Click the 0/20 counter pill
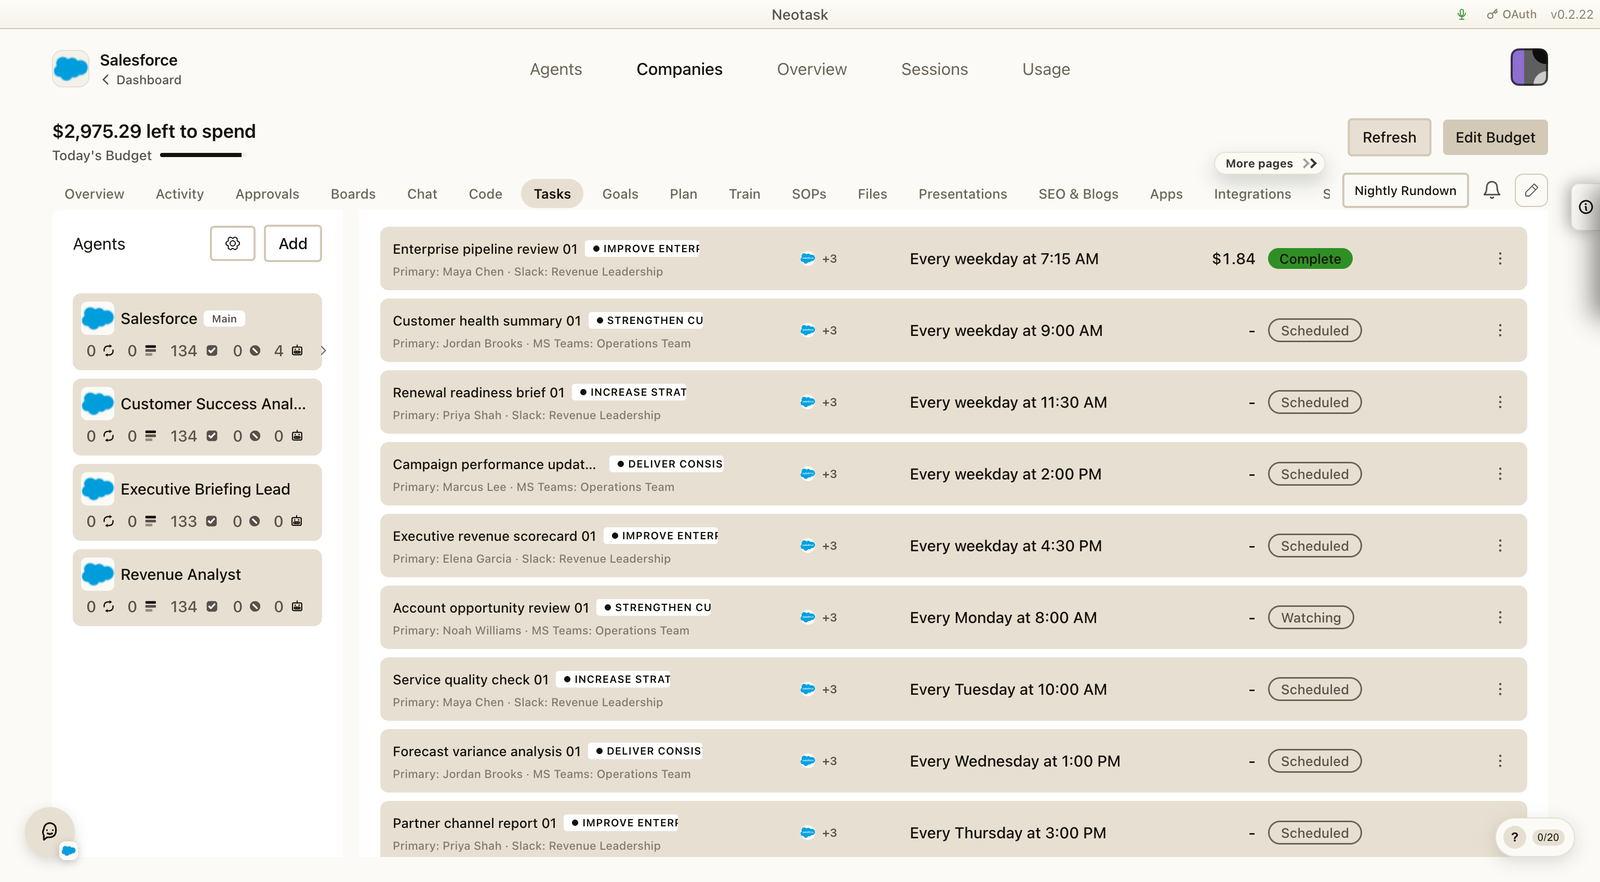 [x=1548, y=837]
